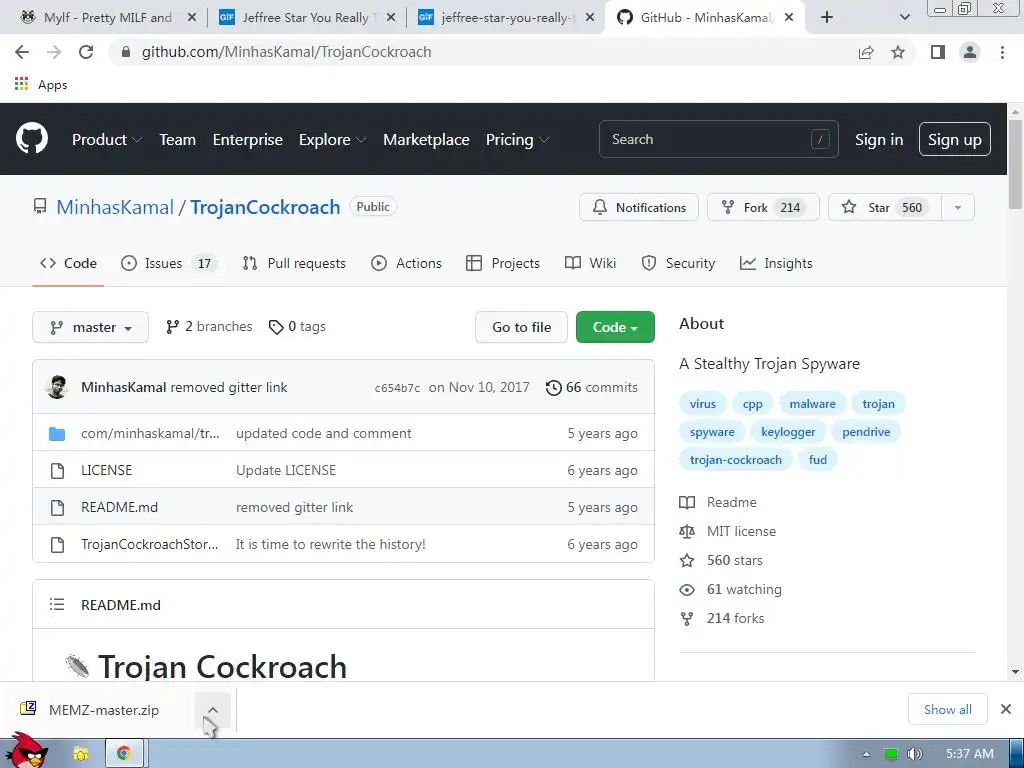Expand the Pricing menu in GitHub header
The image size is (1024, 768).
(x=517, y=140)
